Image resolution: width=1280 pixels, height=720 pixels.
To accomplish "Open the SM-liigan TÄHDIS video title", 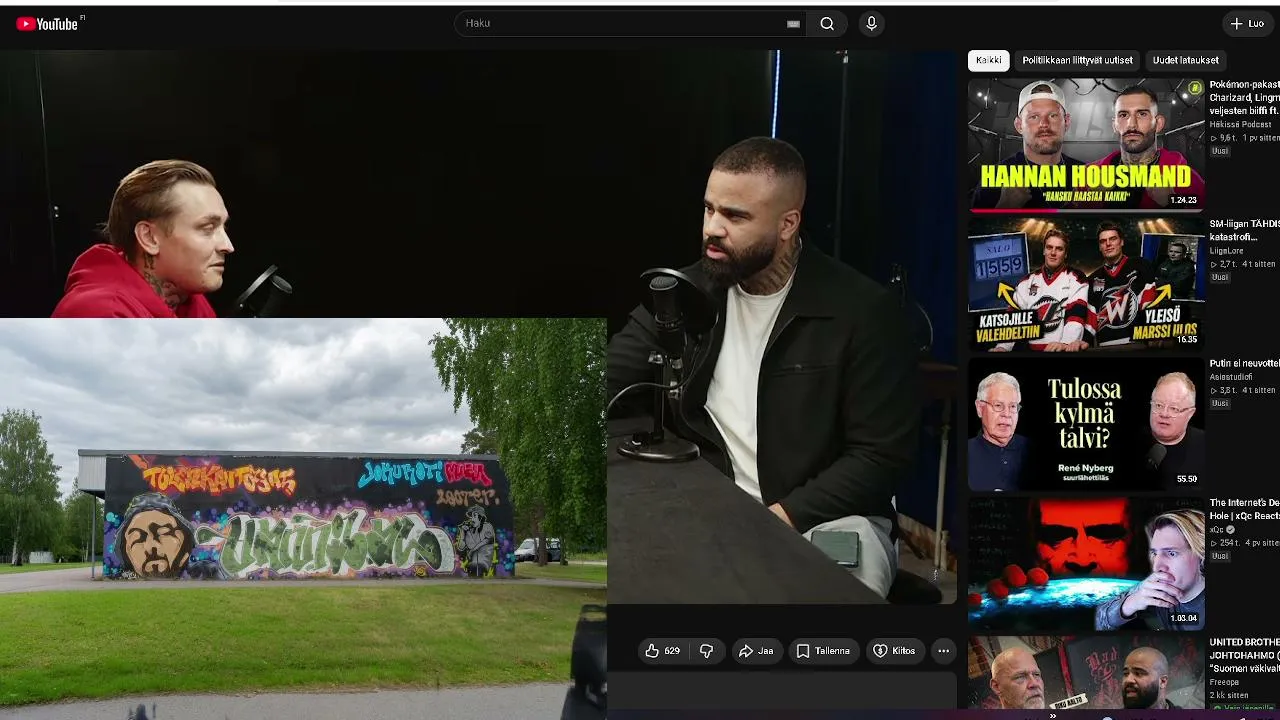I will [x=1244, y=230].
